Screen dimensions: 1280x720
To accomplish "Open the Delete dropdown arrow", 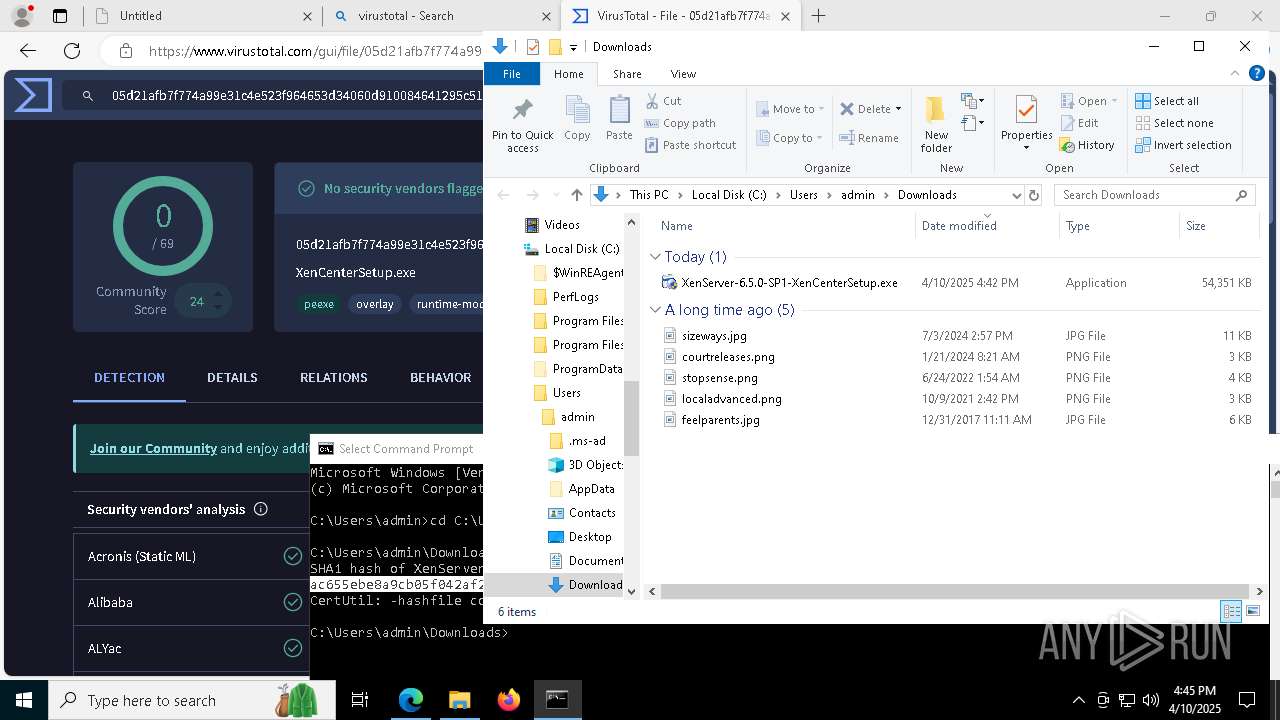I will [x=898, y=109].
